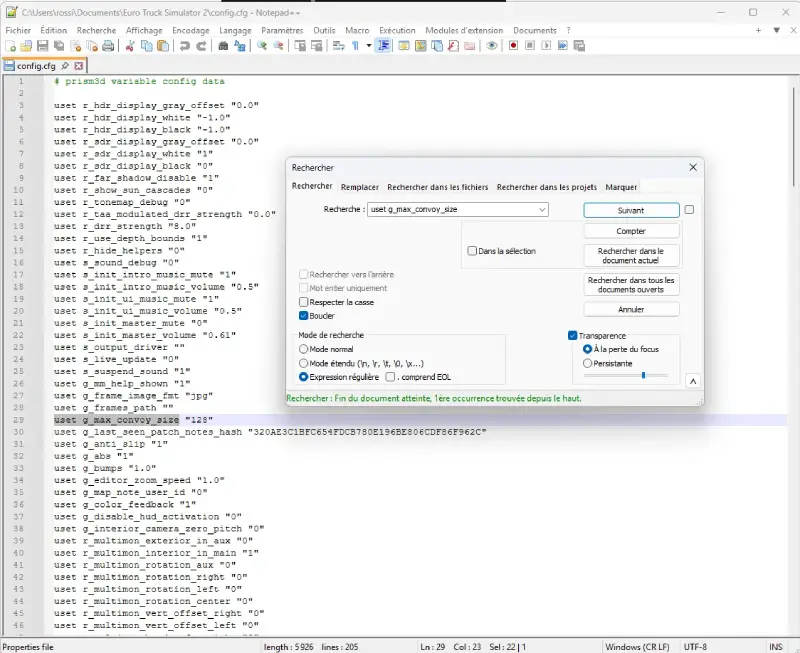Viewport: 800px width, 653px height.
Task: Close the config.cfg document tab
Action: 78,66
